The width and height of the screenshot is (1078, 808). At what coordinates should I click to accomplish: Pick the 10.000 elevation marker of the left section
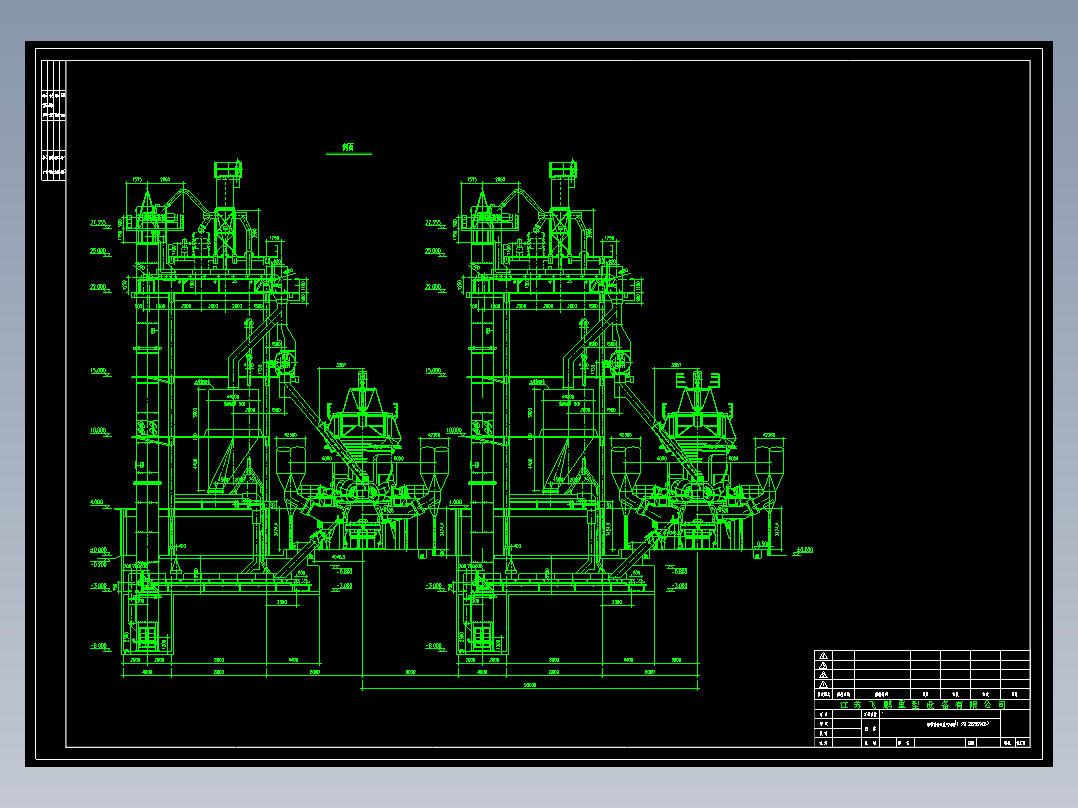[x=100, y=432]
